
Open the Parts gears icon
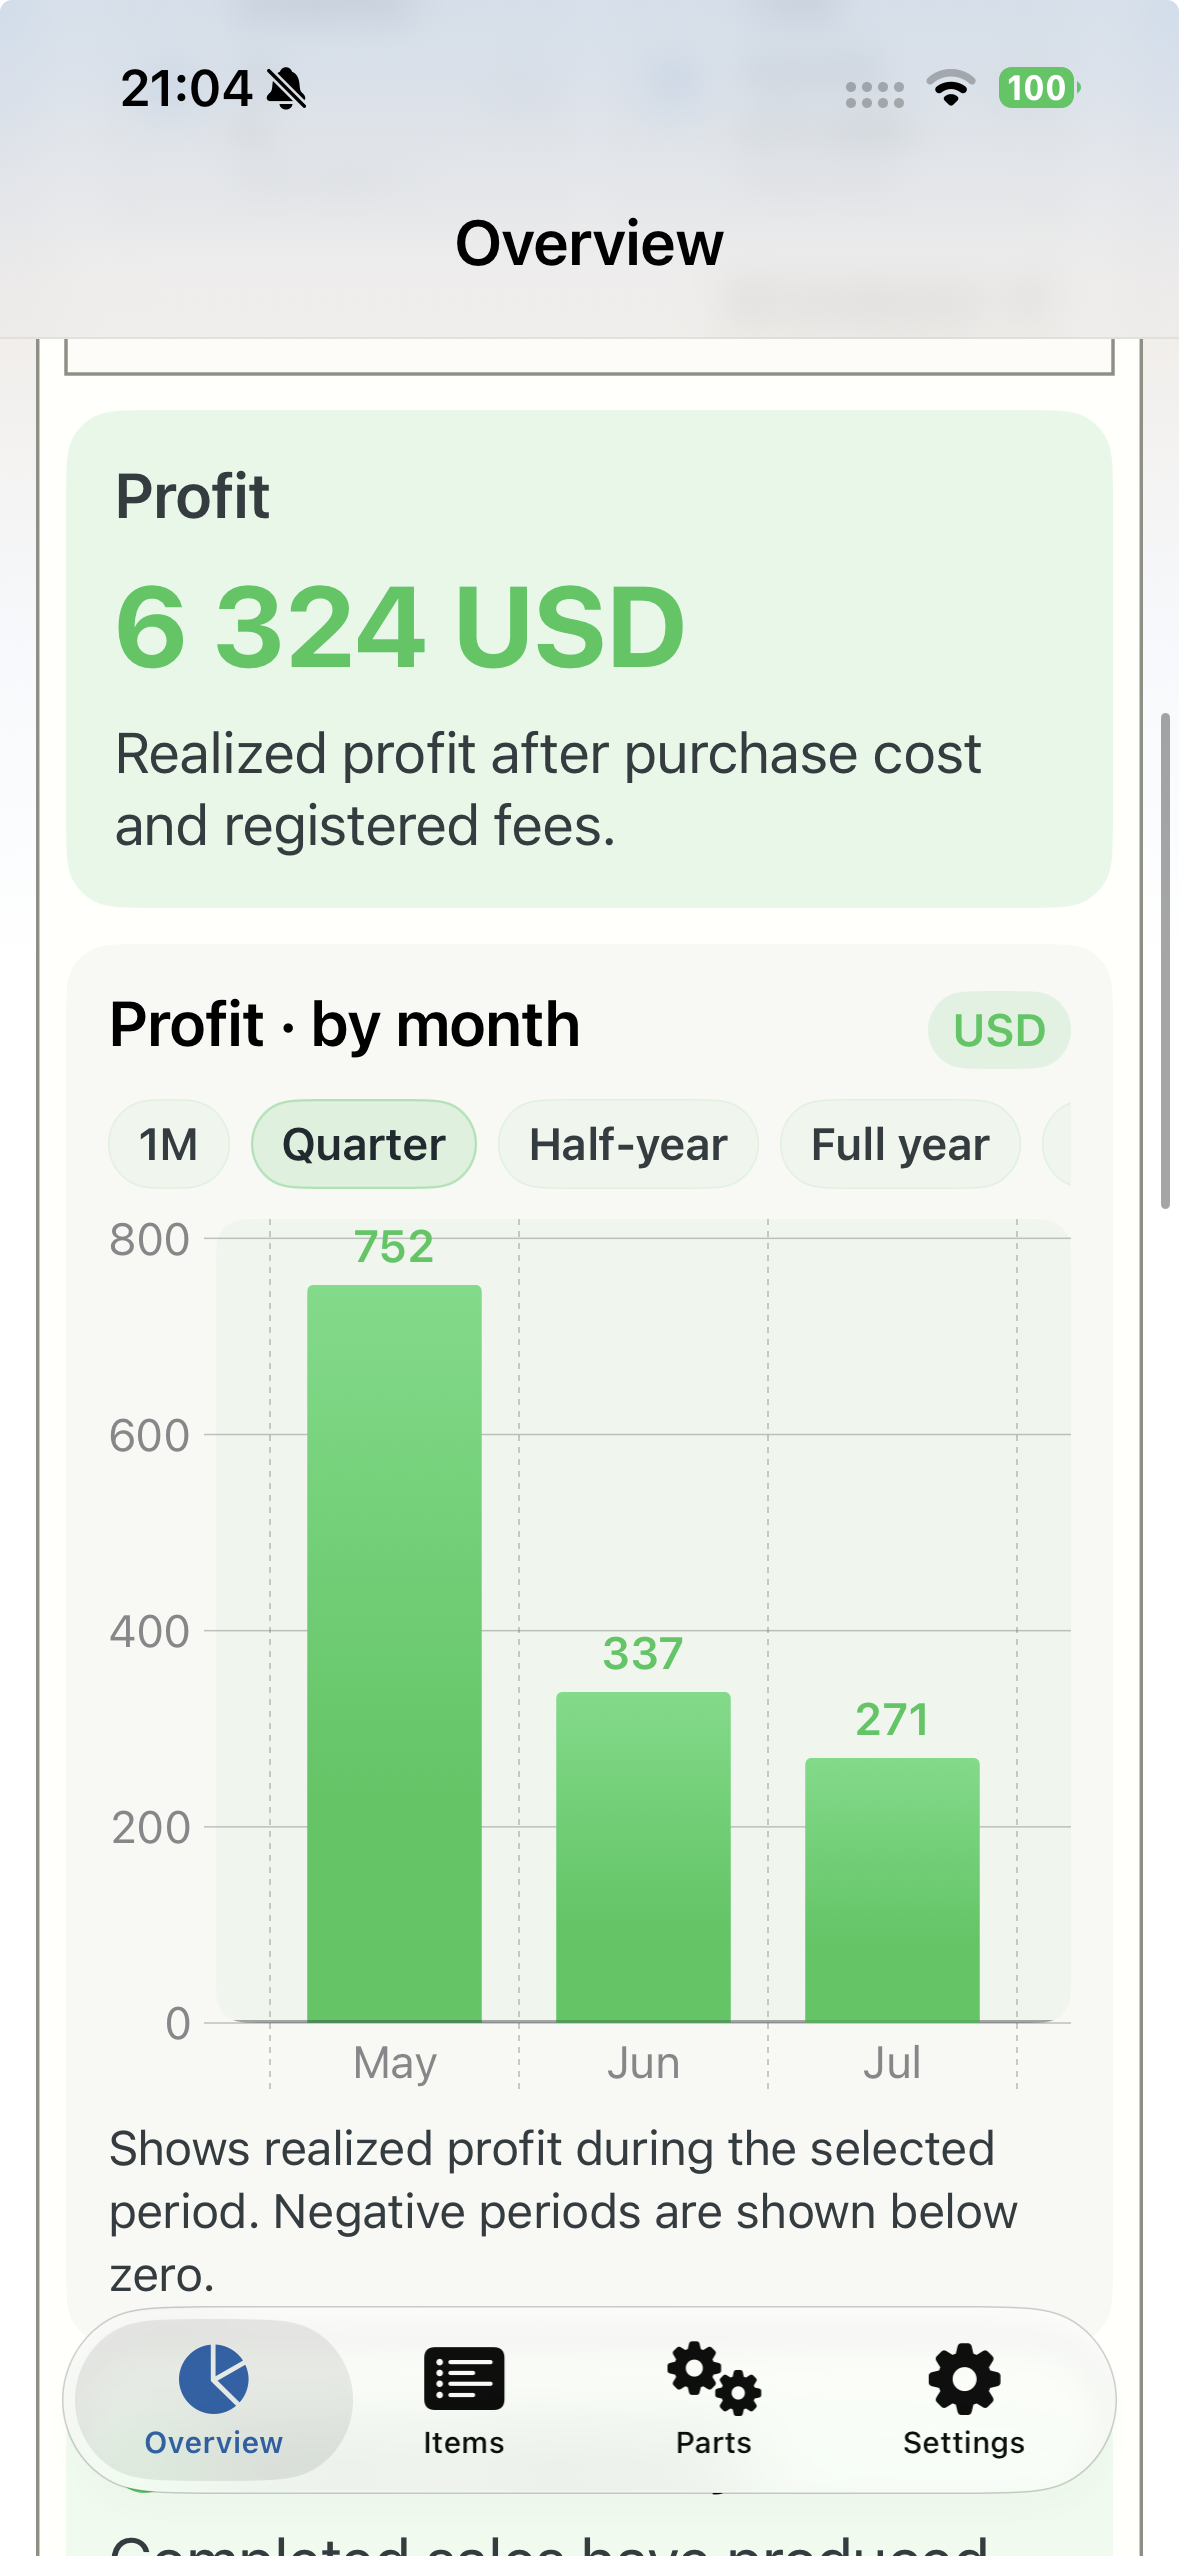pos(714,2378)
